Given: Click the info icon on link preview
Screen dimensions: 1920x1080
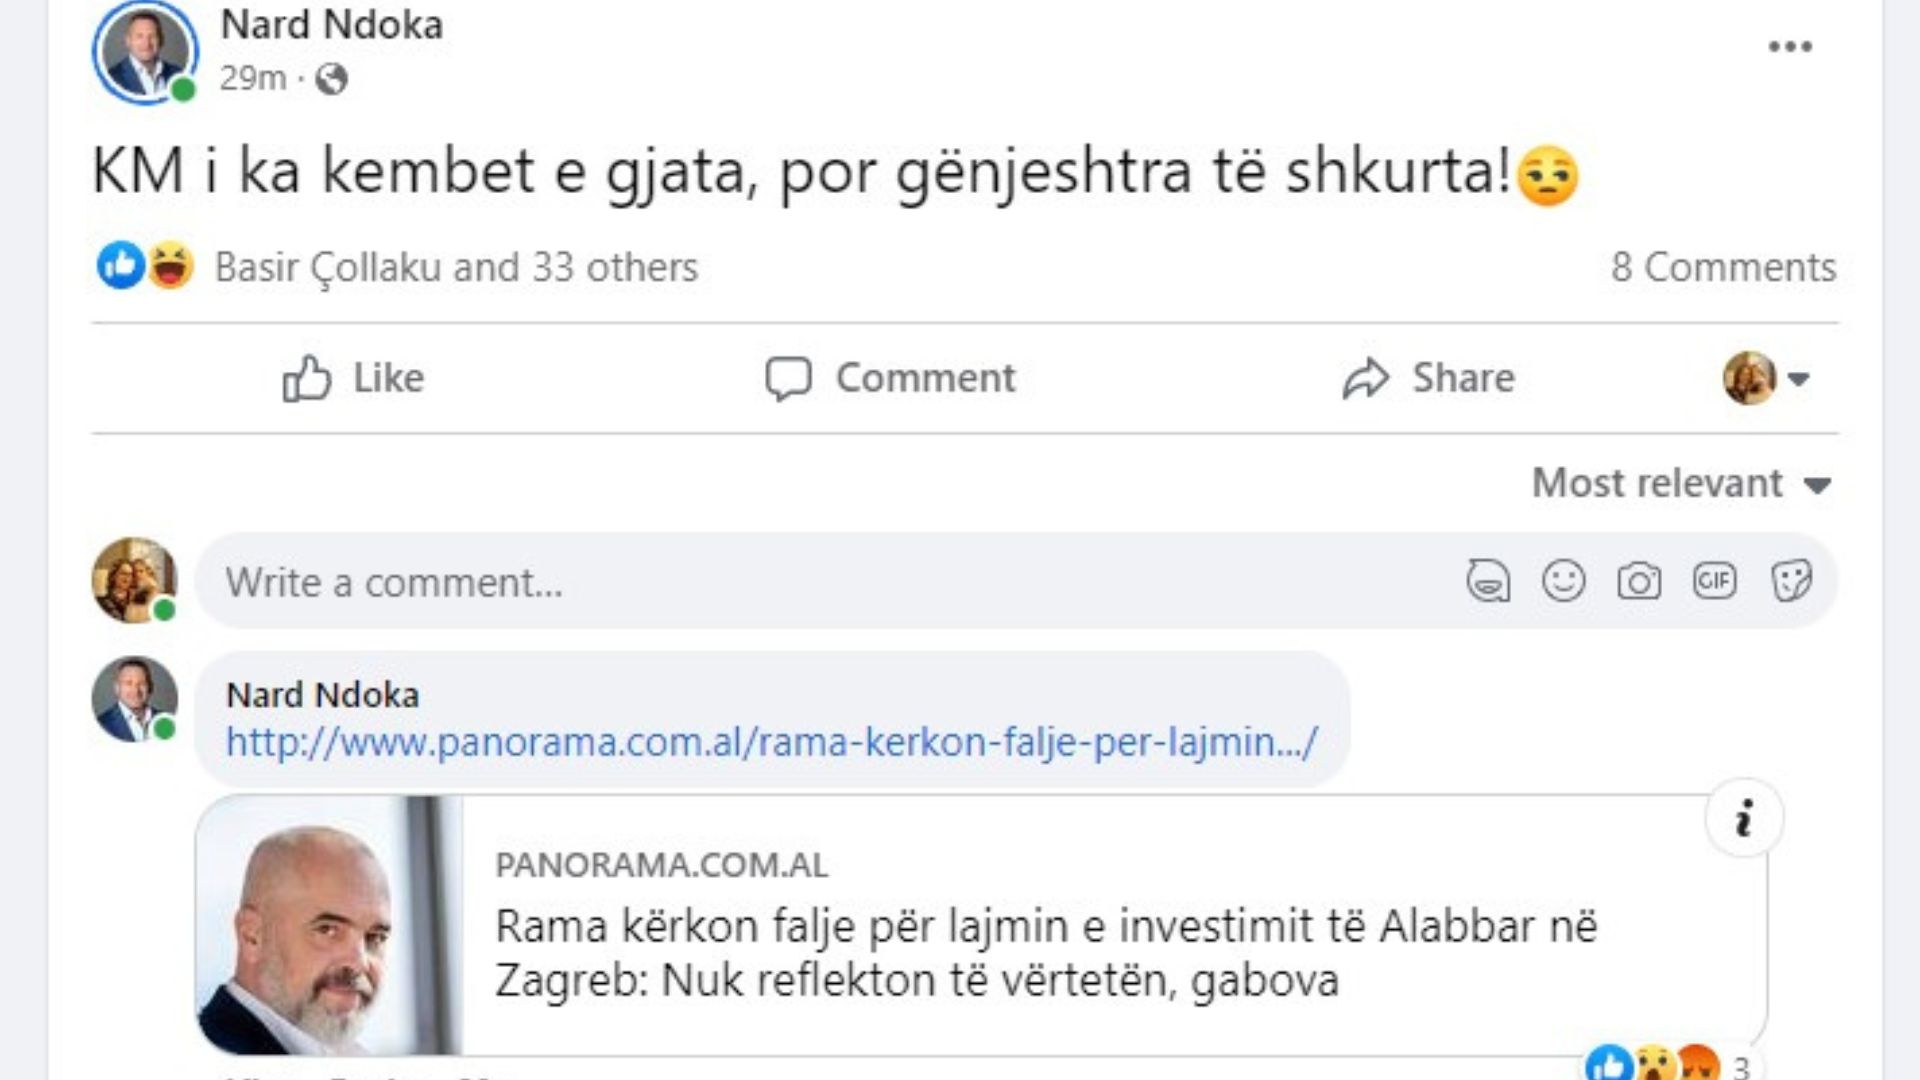Looking at the screenshot, I should [1744, 818].
